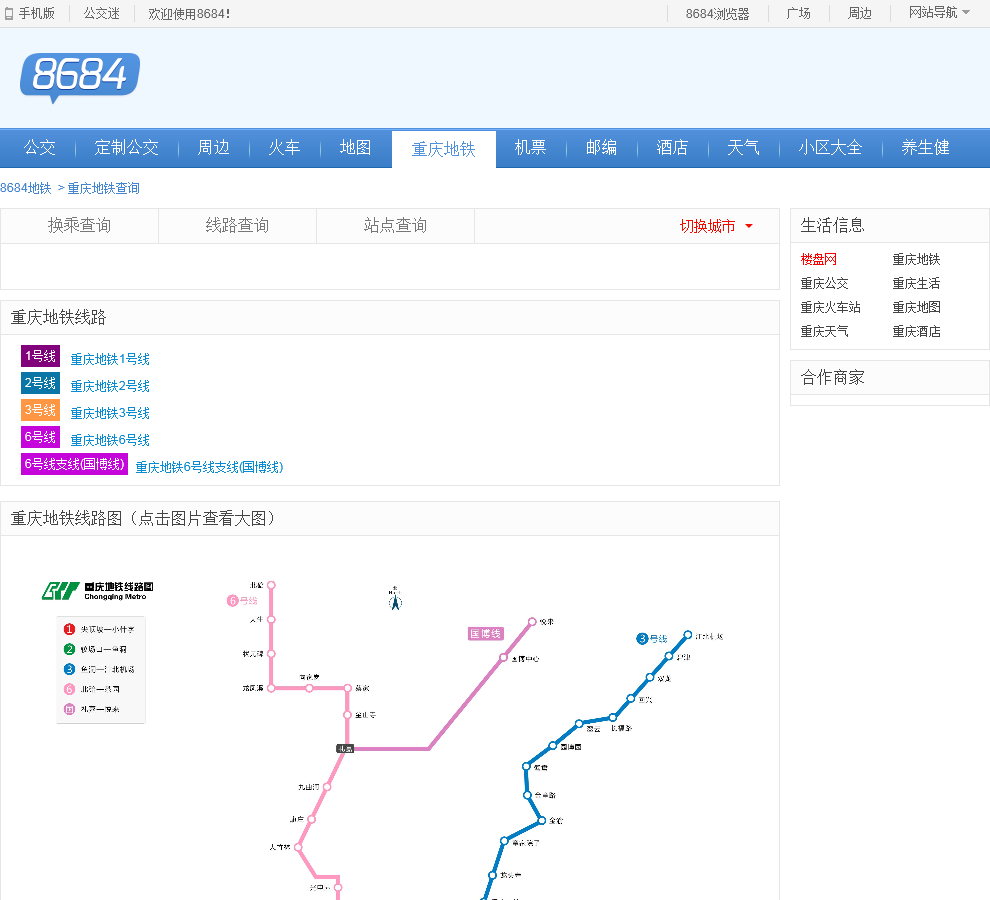Select the 重庆地铁 nav tab
This screenshot has width=990, height=900.
point(444,150)
